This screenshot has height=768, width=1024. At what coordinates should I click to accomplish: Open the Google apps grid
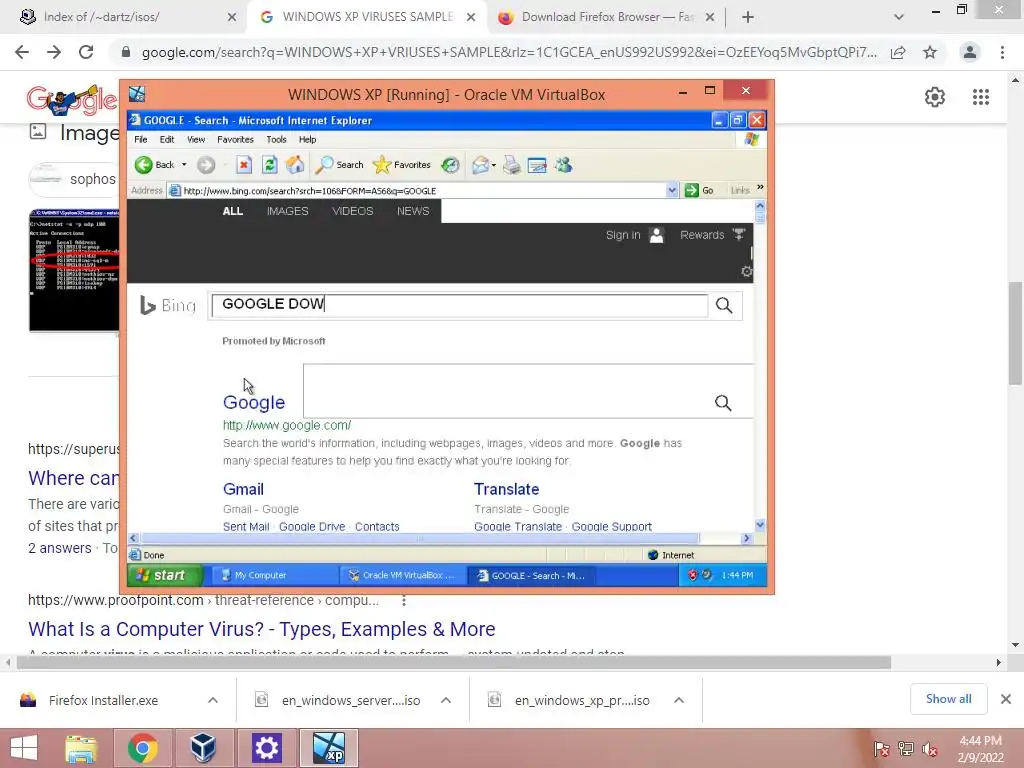(x=981, y=97)
